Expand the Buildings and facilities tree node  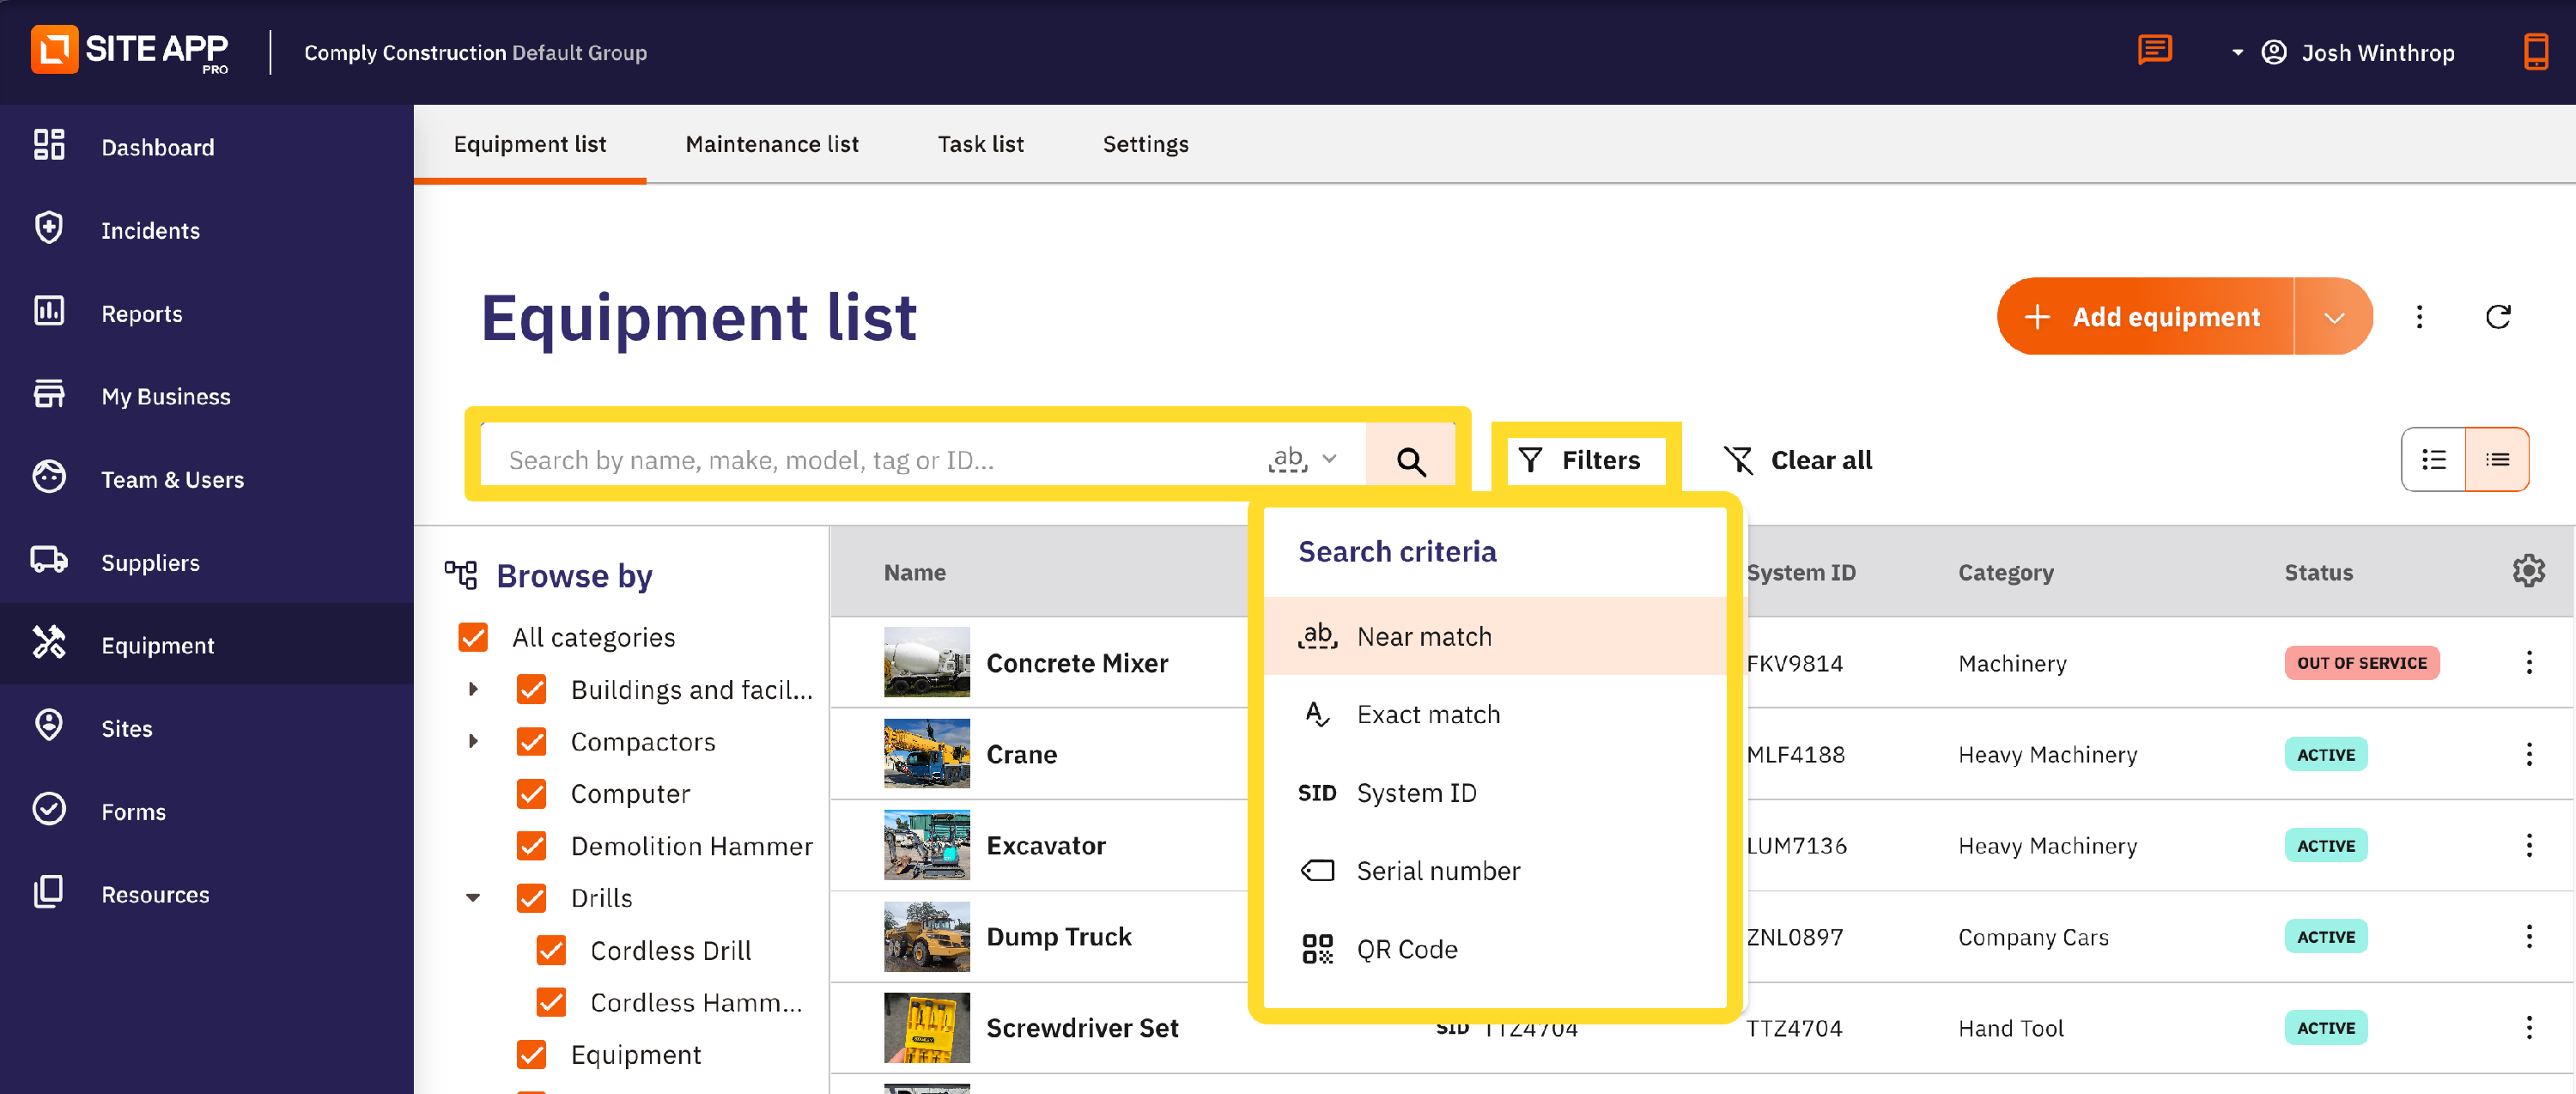[x=473, y=689]
